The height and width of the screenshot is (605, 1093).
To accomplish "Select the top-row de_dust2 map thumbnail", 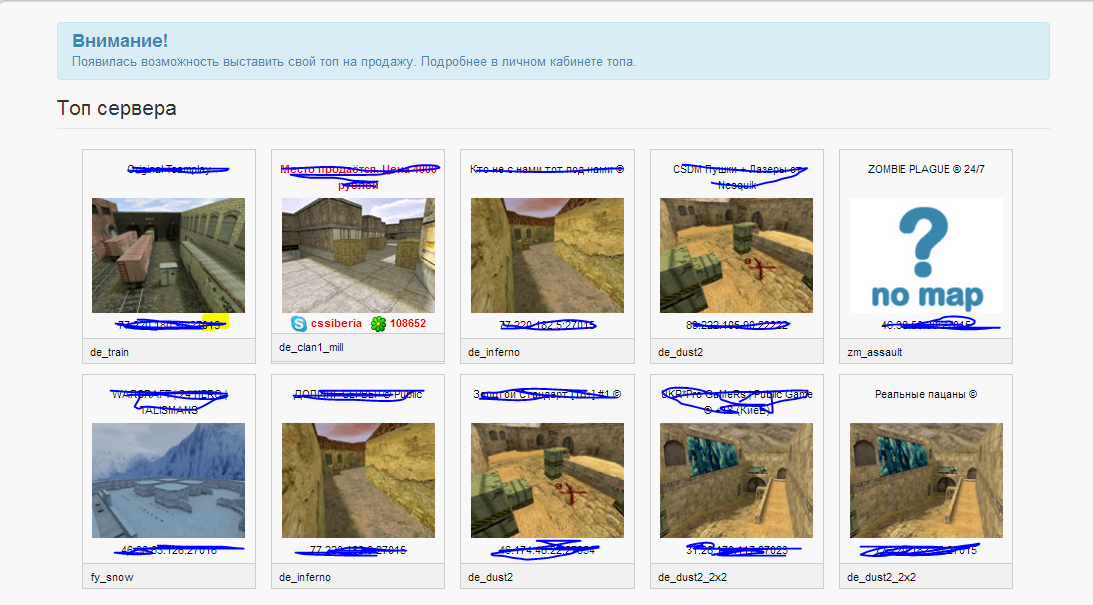I will 737,255.
